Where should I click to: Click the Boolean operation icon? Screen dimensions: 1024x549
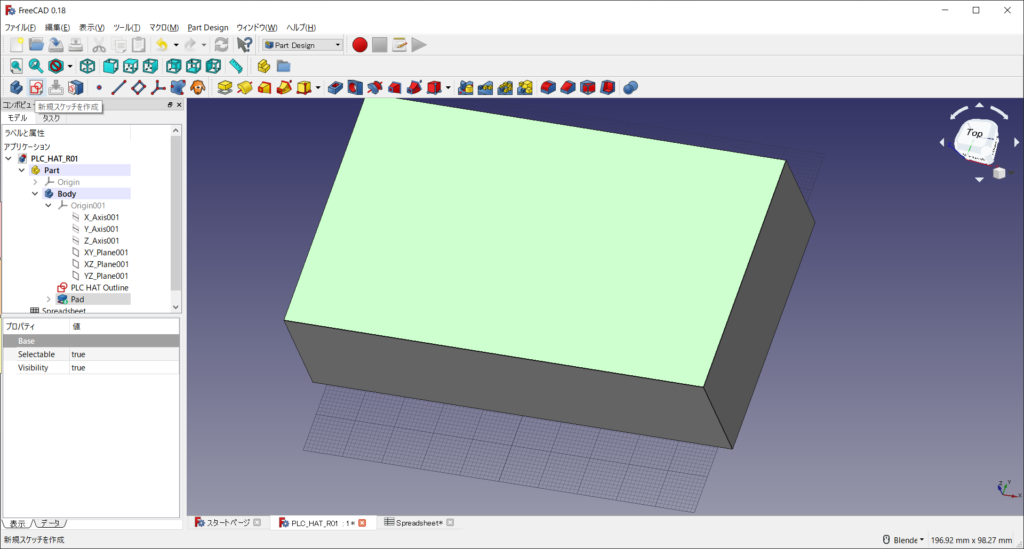coord(630,88)
